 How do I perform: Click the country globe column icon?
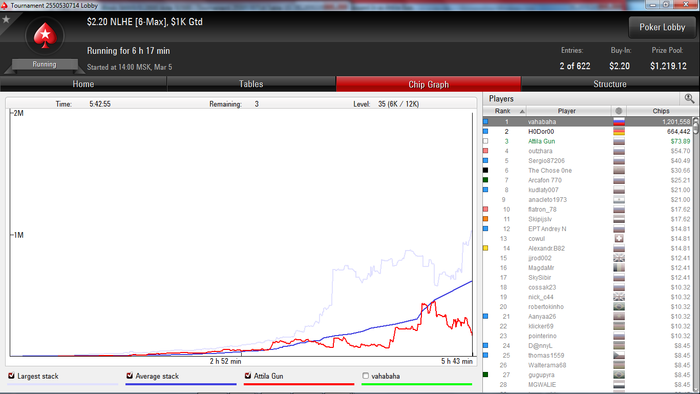618,111
